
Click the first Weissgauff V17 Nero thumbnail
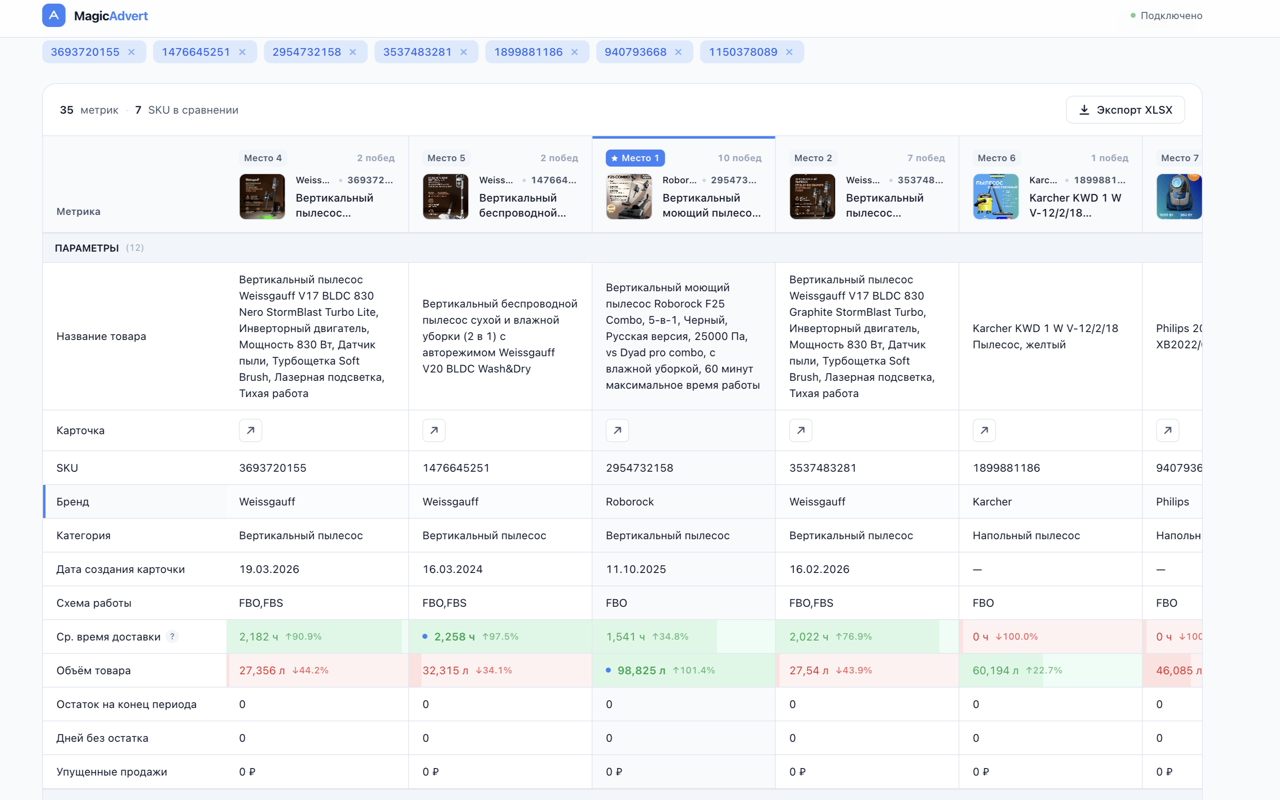click(x=262, y=197)
